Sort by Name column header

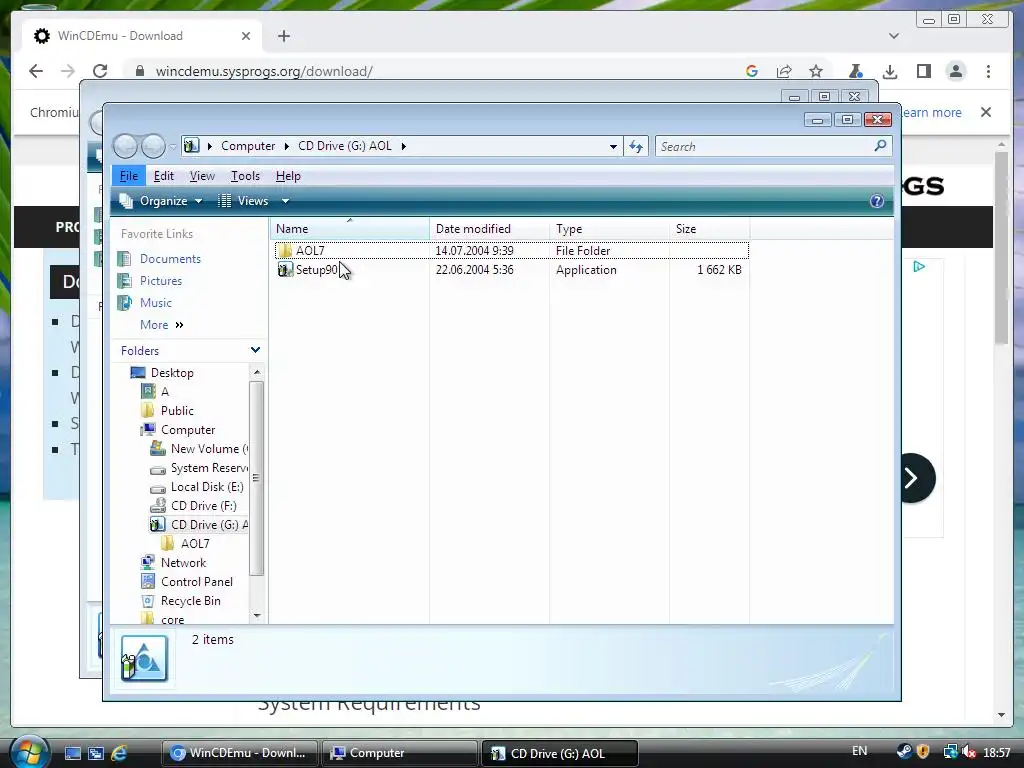coord(349,229)
